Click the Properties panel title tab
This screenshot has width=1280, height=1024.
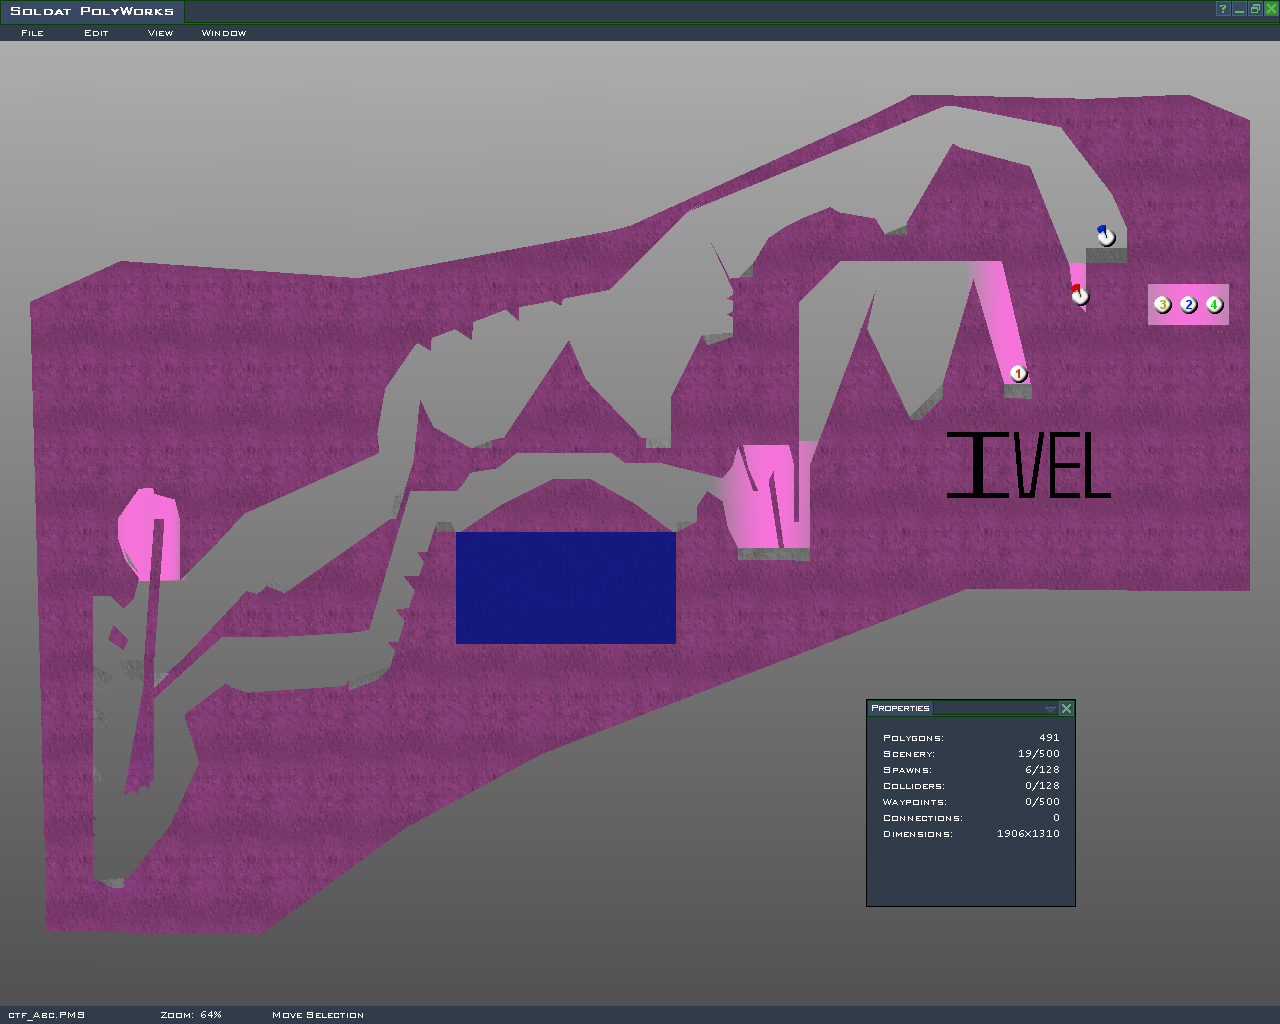(x=900, y=708)
